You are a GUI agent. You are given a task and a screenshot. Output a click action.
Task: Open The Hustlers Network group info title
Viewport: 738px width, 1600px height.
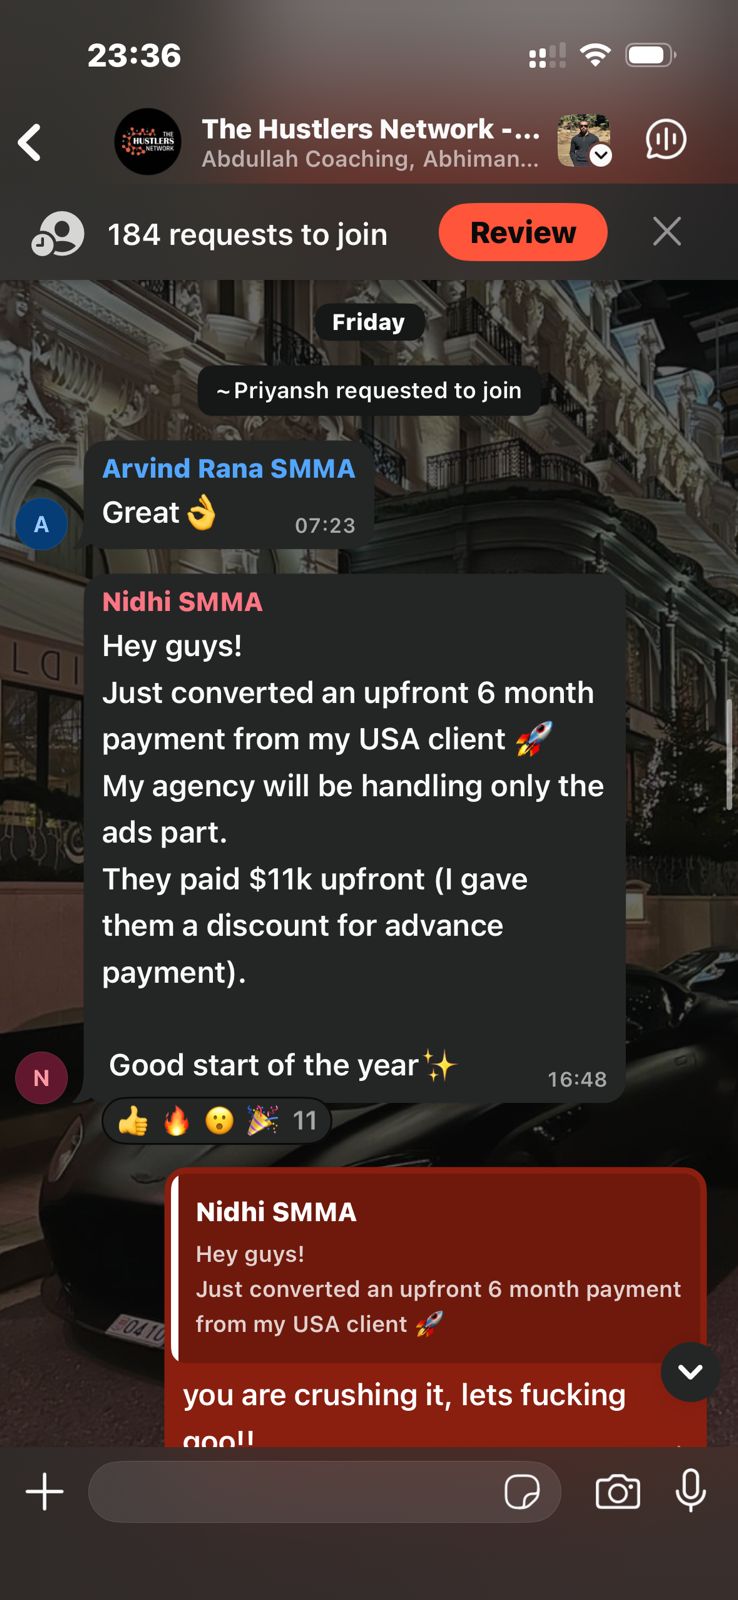[371, 129]
